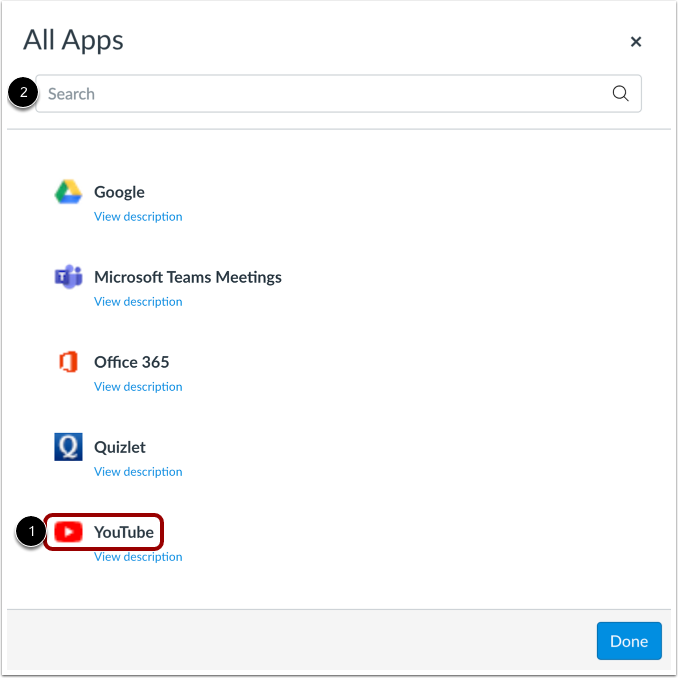View description for Microsoft Teams Meetings
The height and width of the screenshot is (678, 678).
[x=138, y=301]
